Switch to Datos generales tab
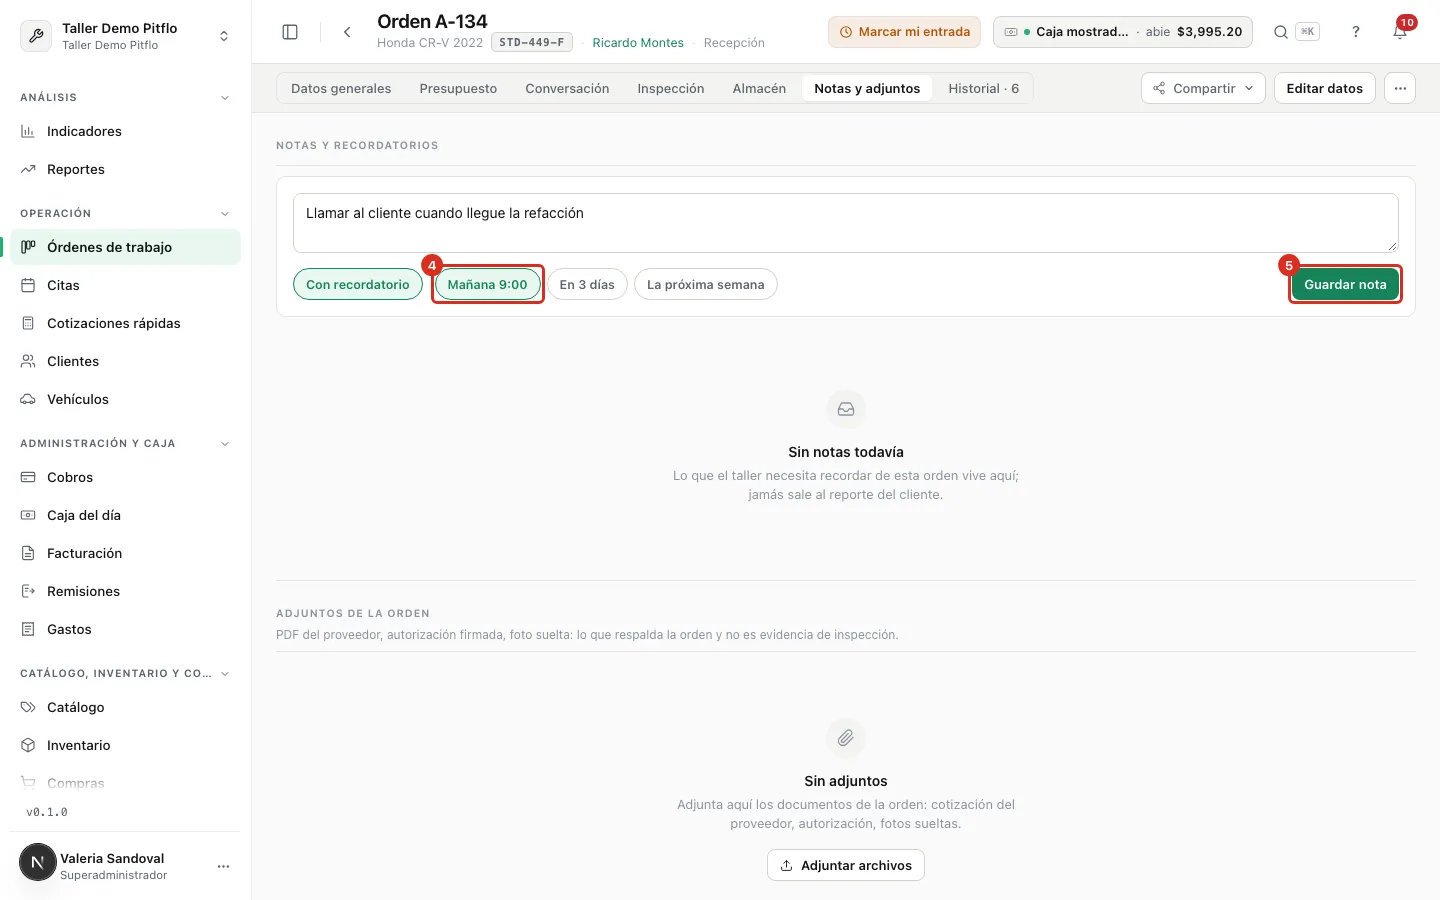1440x900 pixels. [341, 88]
